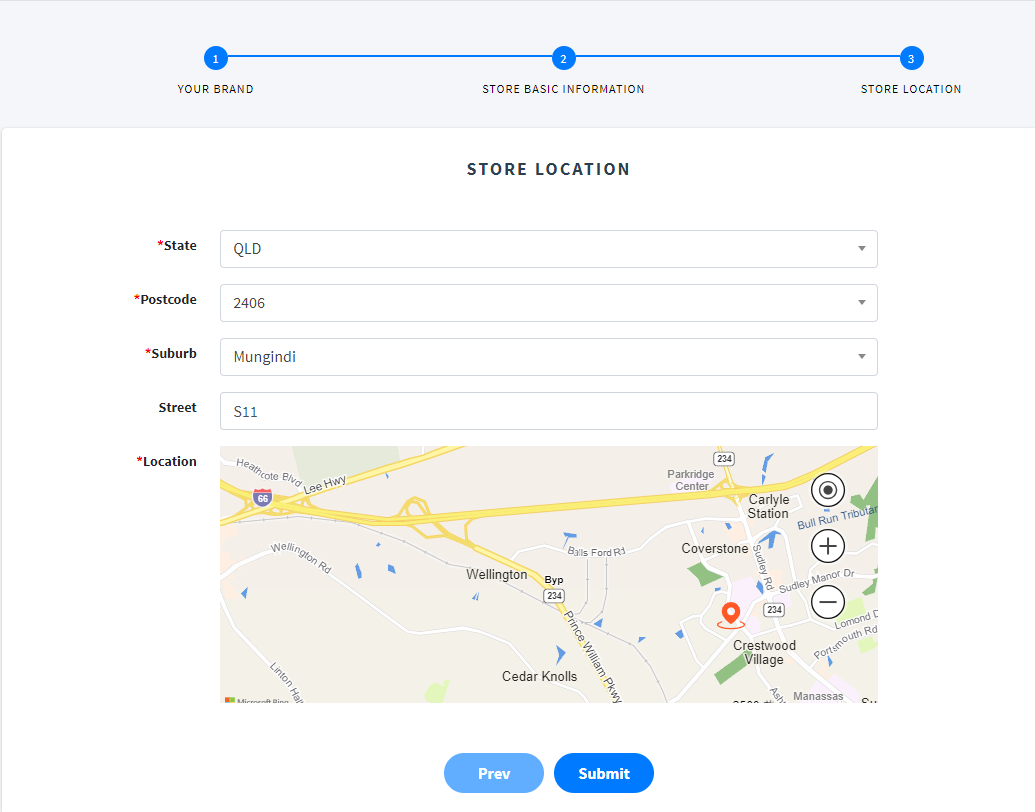Submit the store location form
The width and height of the screenshot is (1035, 812).
[603, 773]
